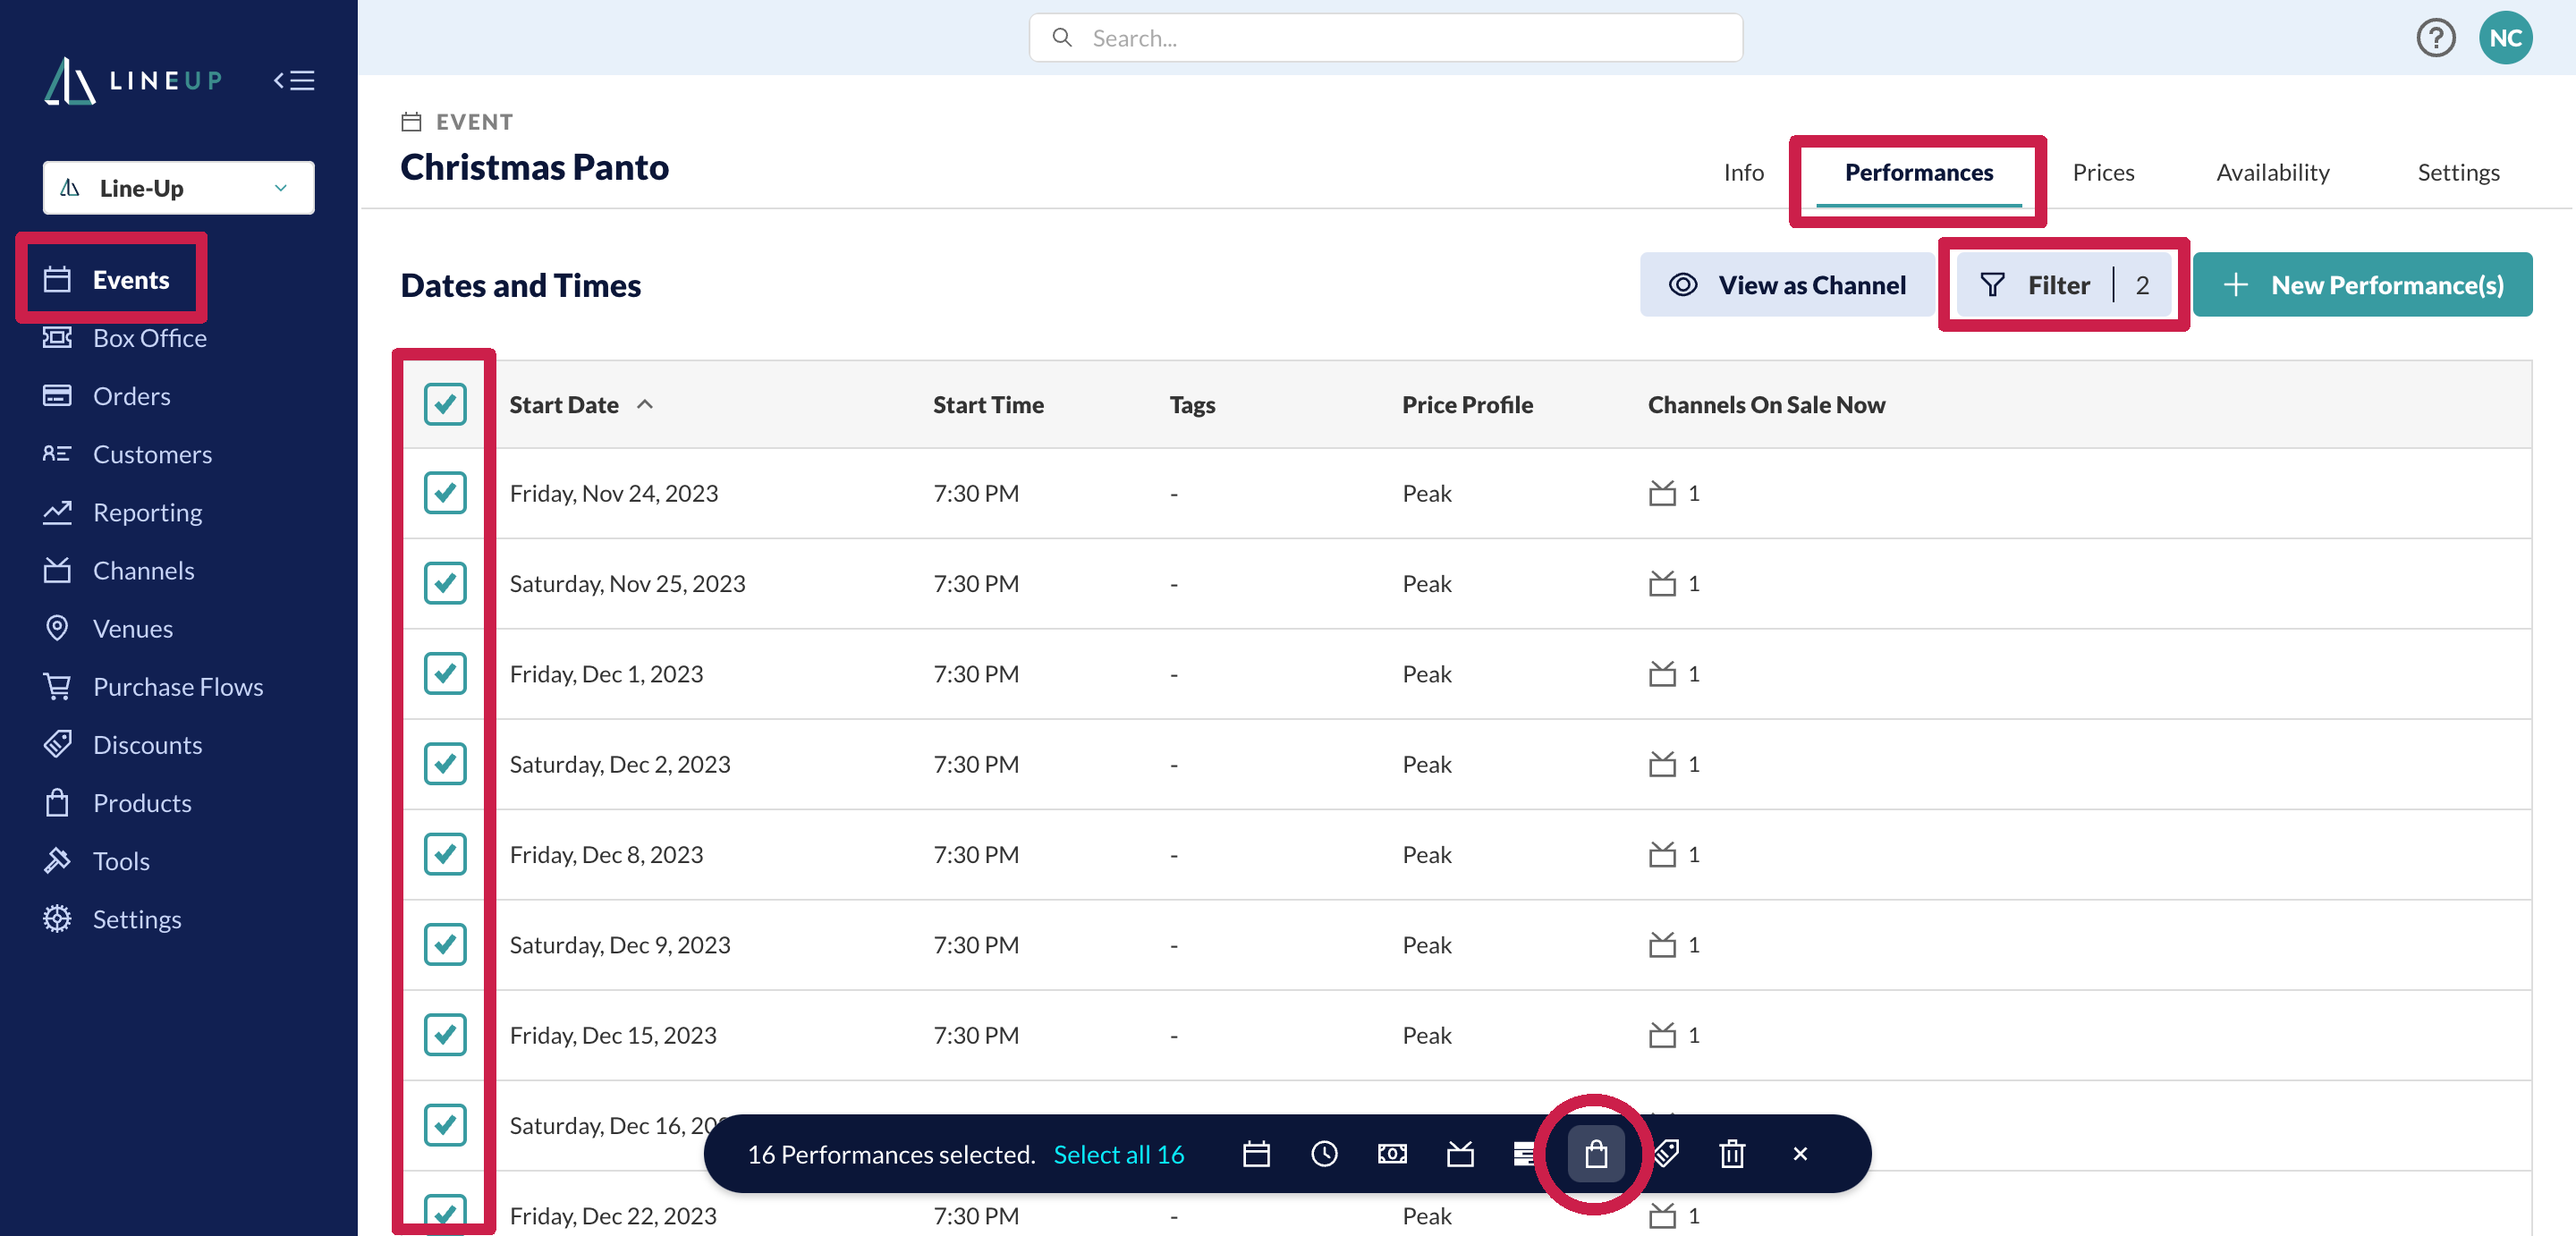2576x1236 pixels.
Task: Click channel icon in Nov 25 row
Action: point(1662,583)
